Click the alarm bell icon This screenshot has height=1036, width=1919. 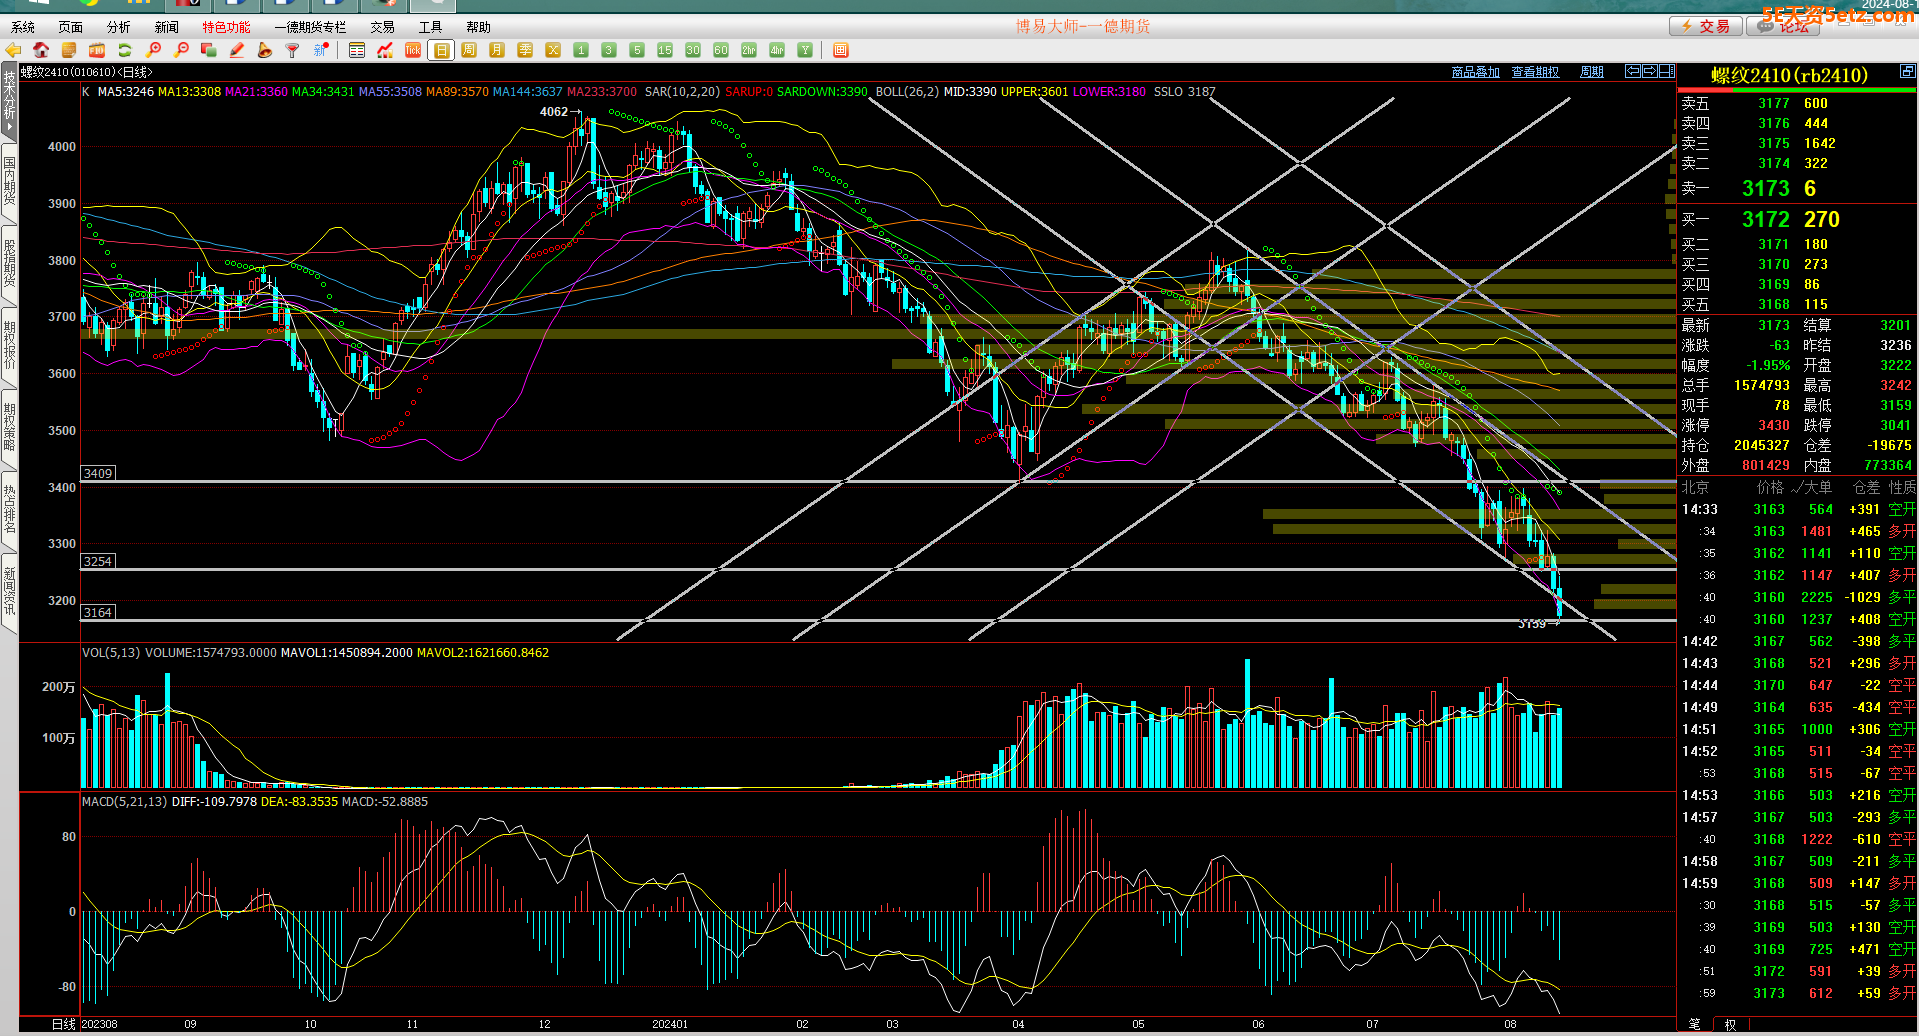tap(265, 50)
